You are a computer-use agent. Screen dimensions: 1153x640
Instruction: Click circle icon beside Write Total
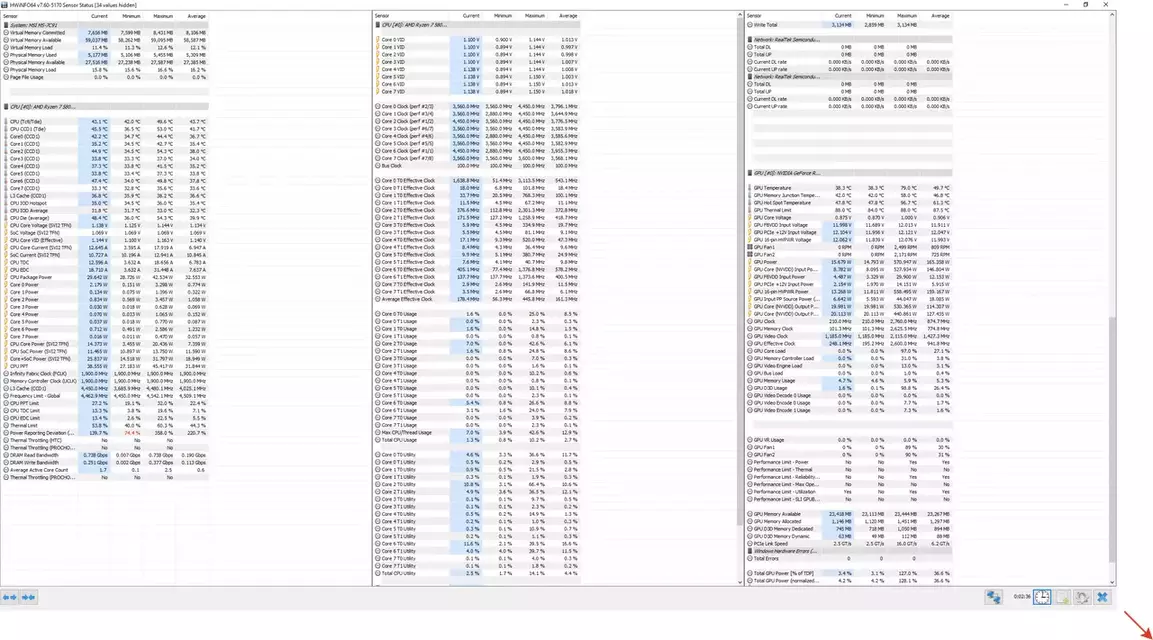pos(750,25)
